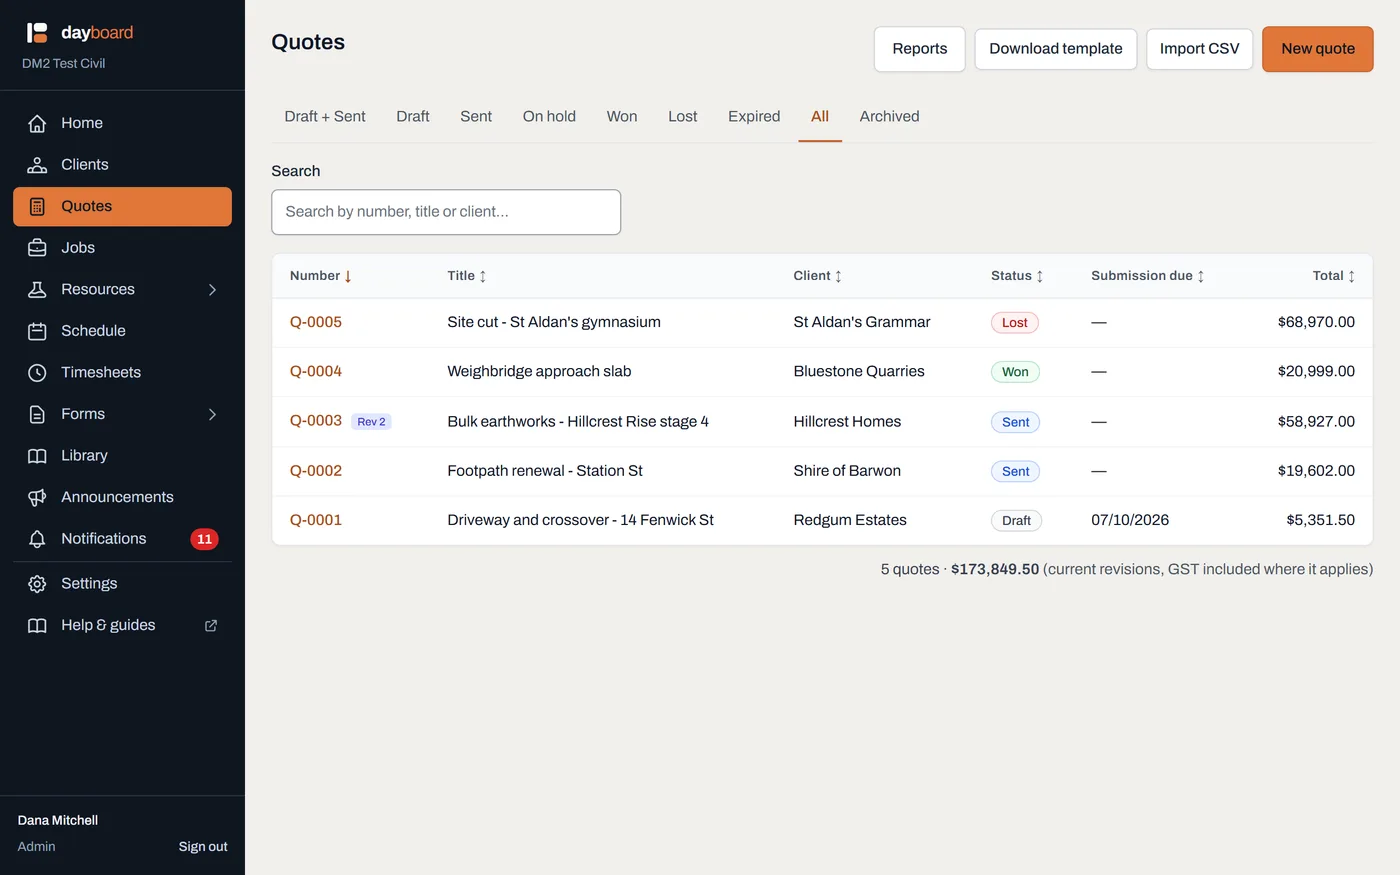Screen dimensions: 1400x875
Task: Click the Jobs briefcase icon
Action: coord(37,248)
